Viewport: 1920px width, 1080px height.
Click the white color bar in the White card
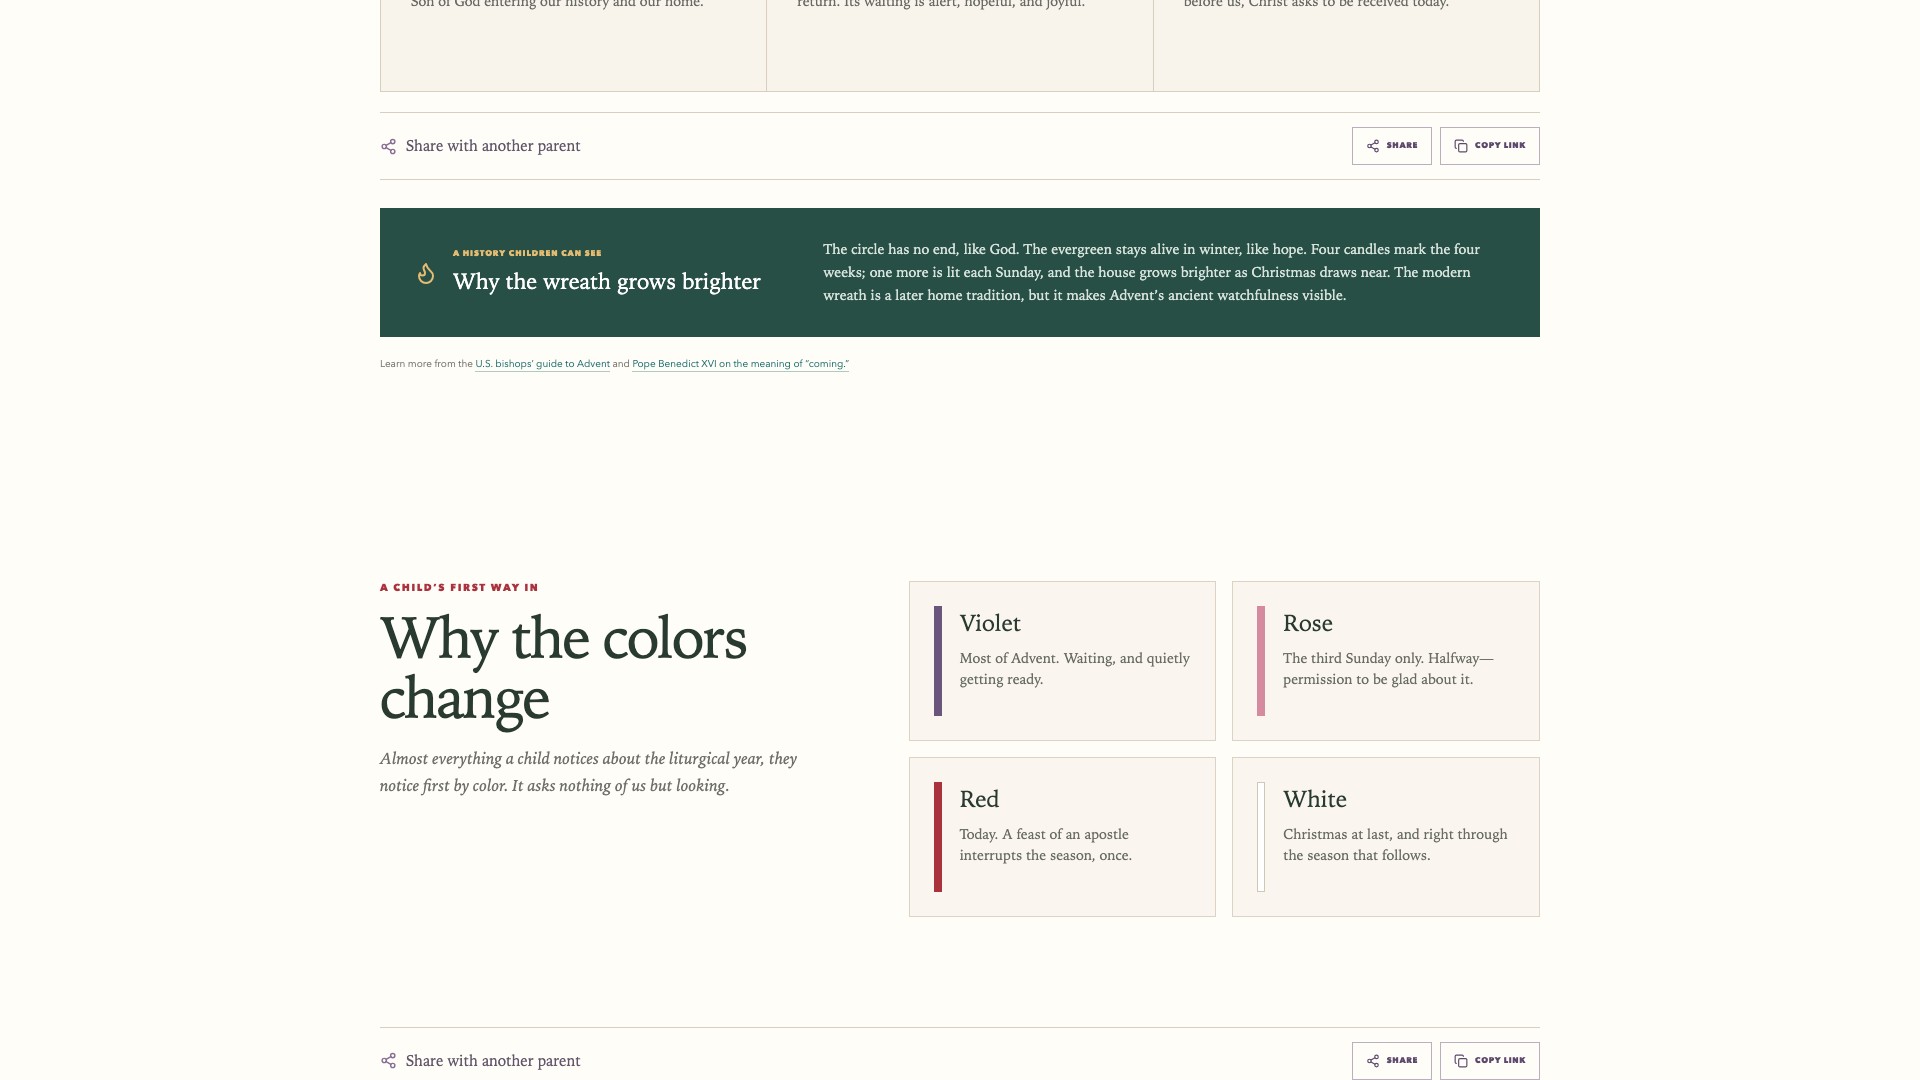coord(1261,837)
